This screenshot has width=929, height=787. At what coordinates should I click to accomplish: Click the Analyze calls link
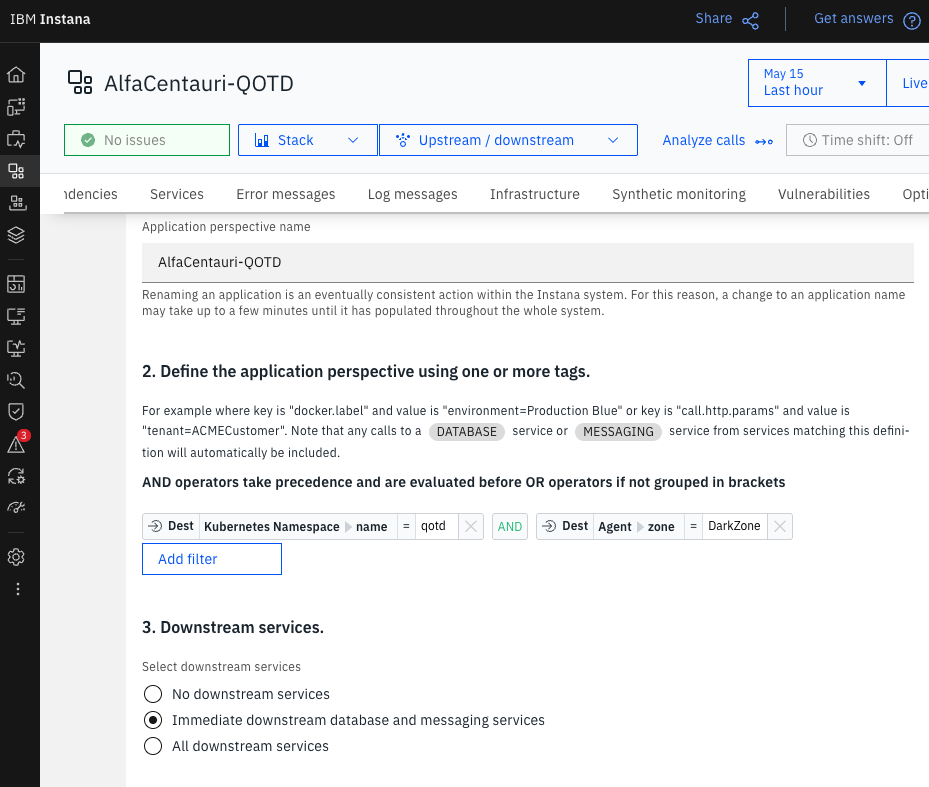[704, 140]
